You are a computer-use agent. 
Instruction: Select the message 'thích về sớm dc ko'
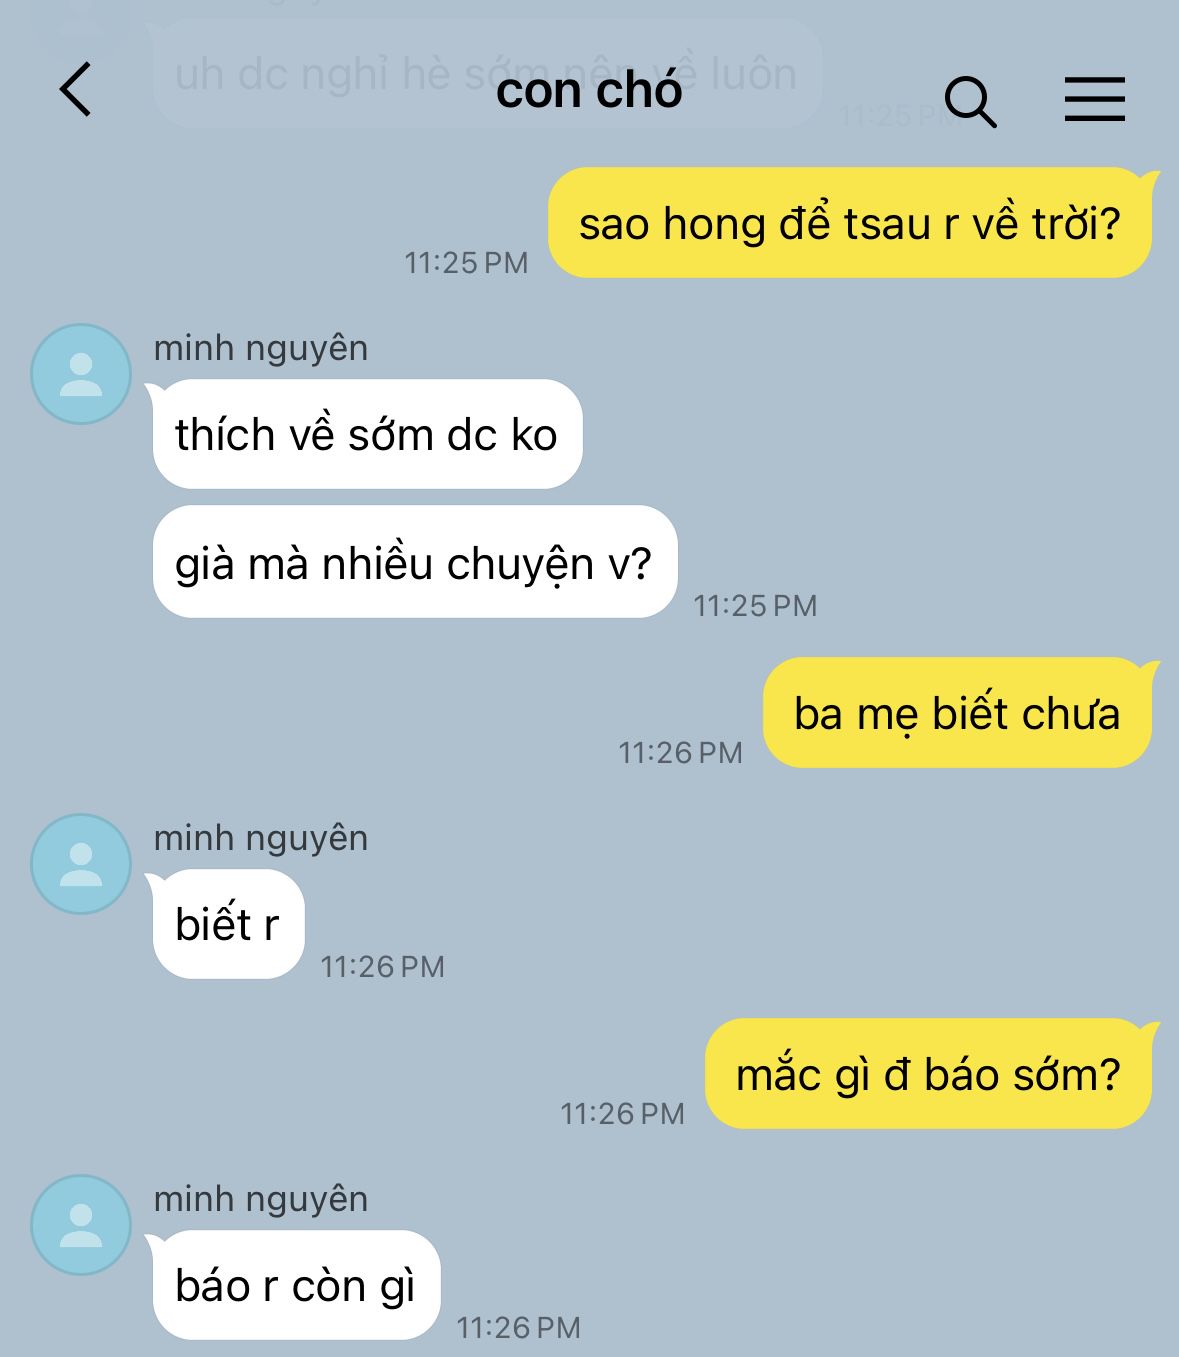[x=367, y=434]
